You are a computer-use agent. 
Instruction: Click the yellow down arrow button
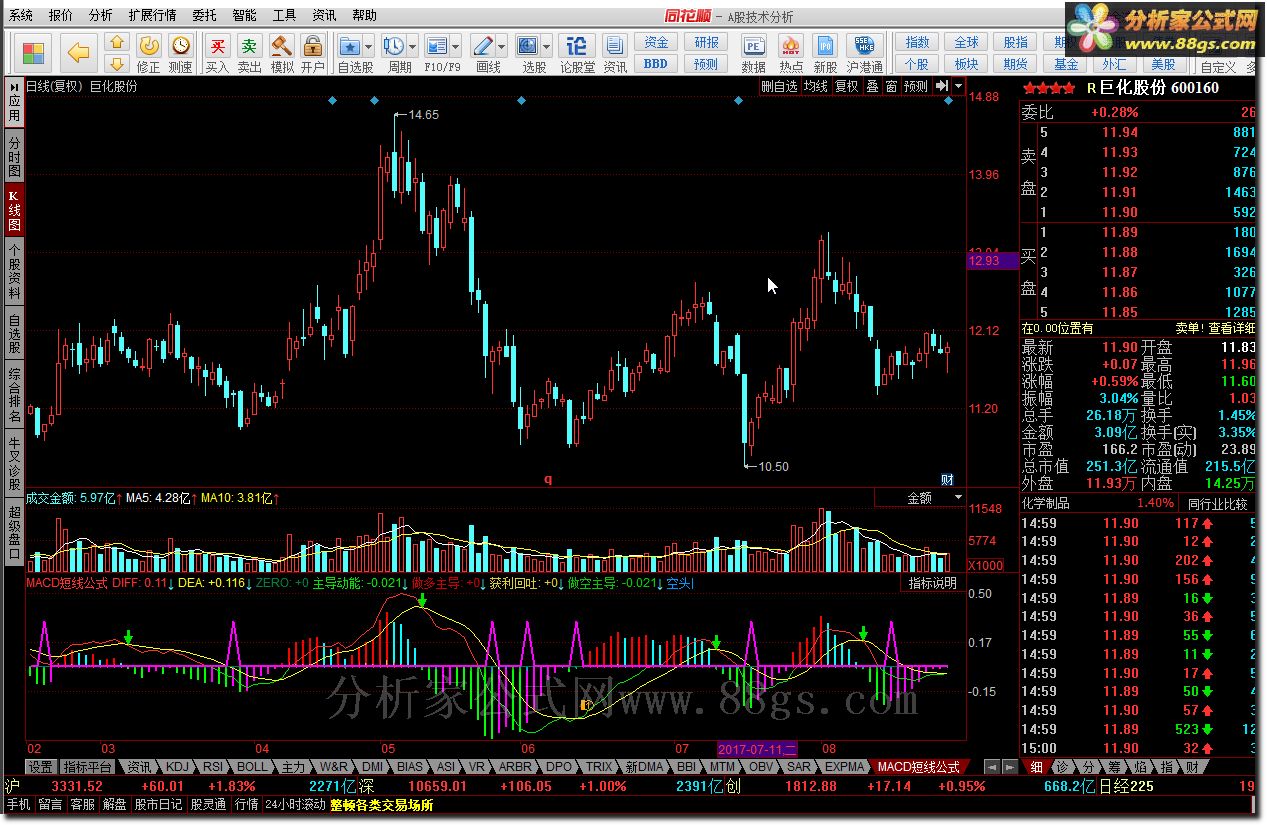point(117,63)
